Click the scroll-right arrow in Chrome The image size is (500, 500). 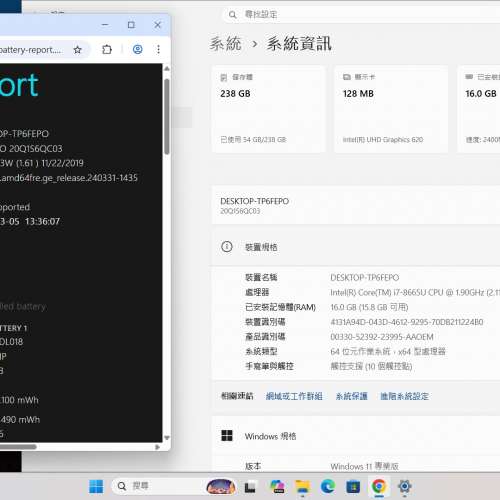[158, 447]
